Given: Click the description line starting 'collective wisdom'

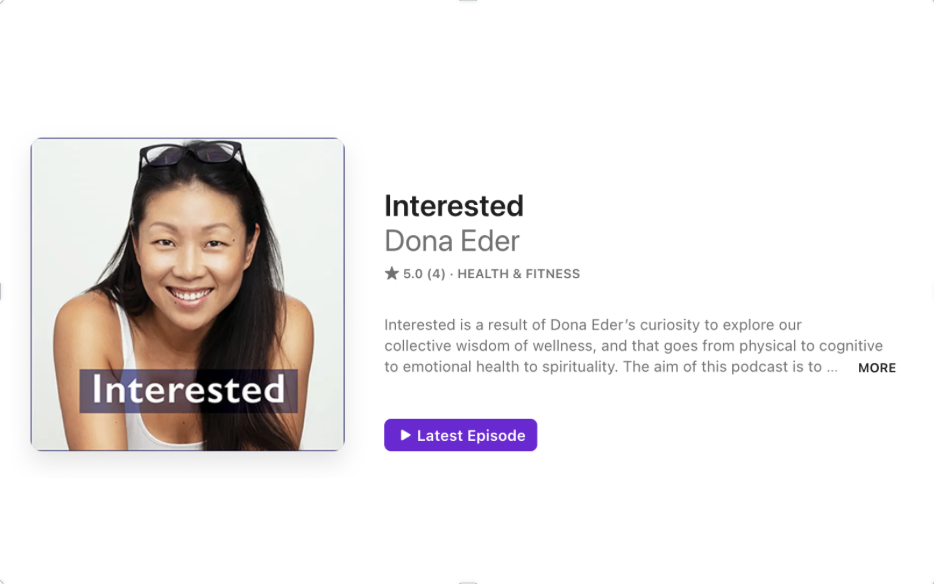Looking at the screenshot, I should (633, 346).
